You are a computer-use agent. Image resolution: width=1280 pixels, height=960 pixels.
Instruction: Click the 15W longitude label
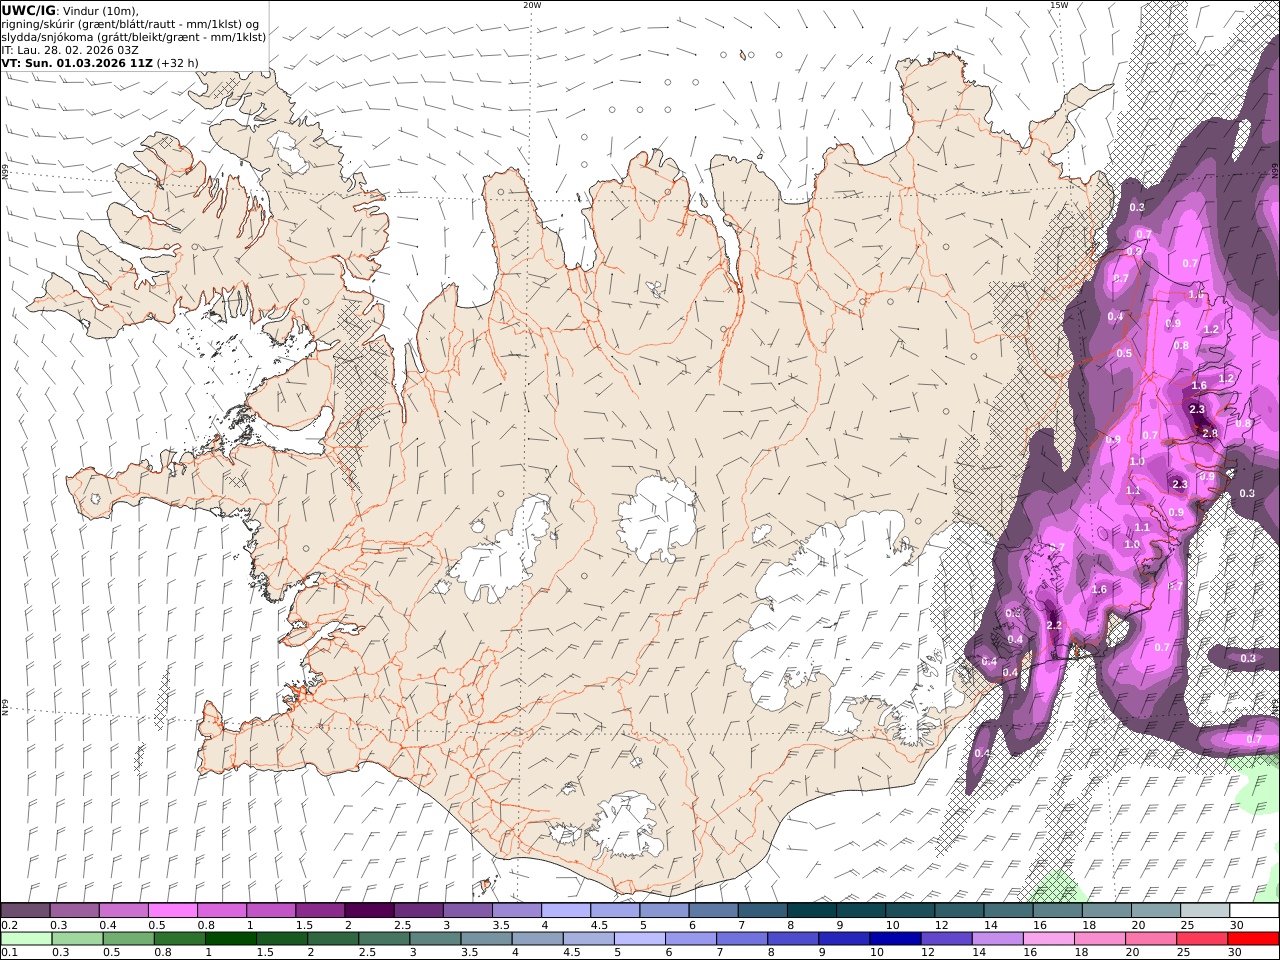(1058, 5)
